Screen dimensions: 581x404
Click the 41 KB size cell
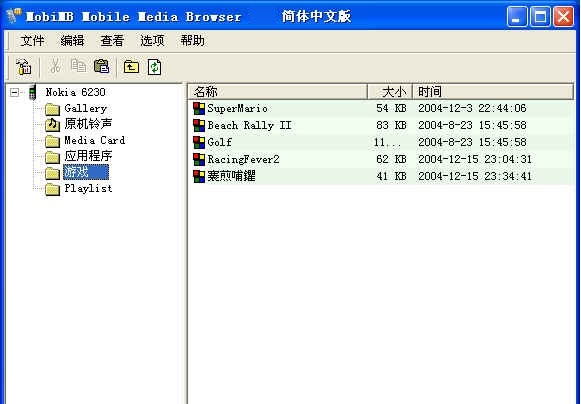[391, 176]
